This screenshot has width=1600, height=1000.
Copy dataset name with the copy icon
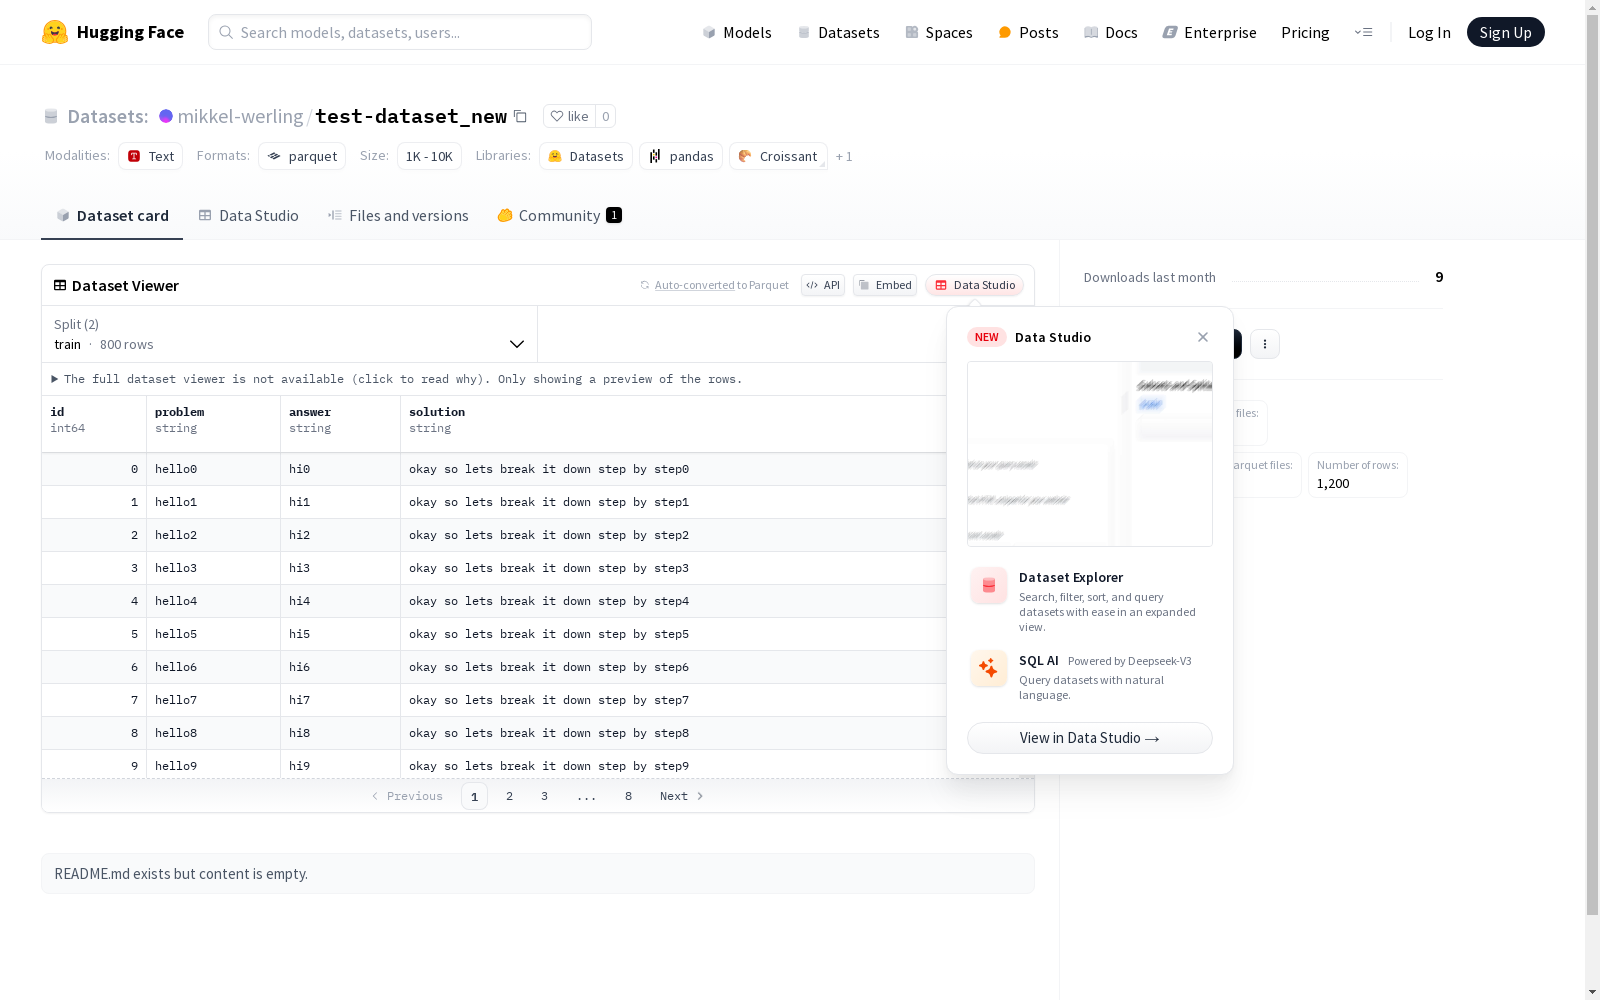point(520,116)
